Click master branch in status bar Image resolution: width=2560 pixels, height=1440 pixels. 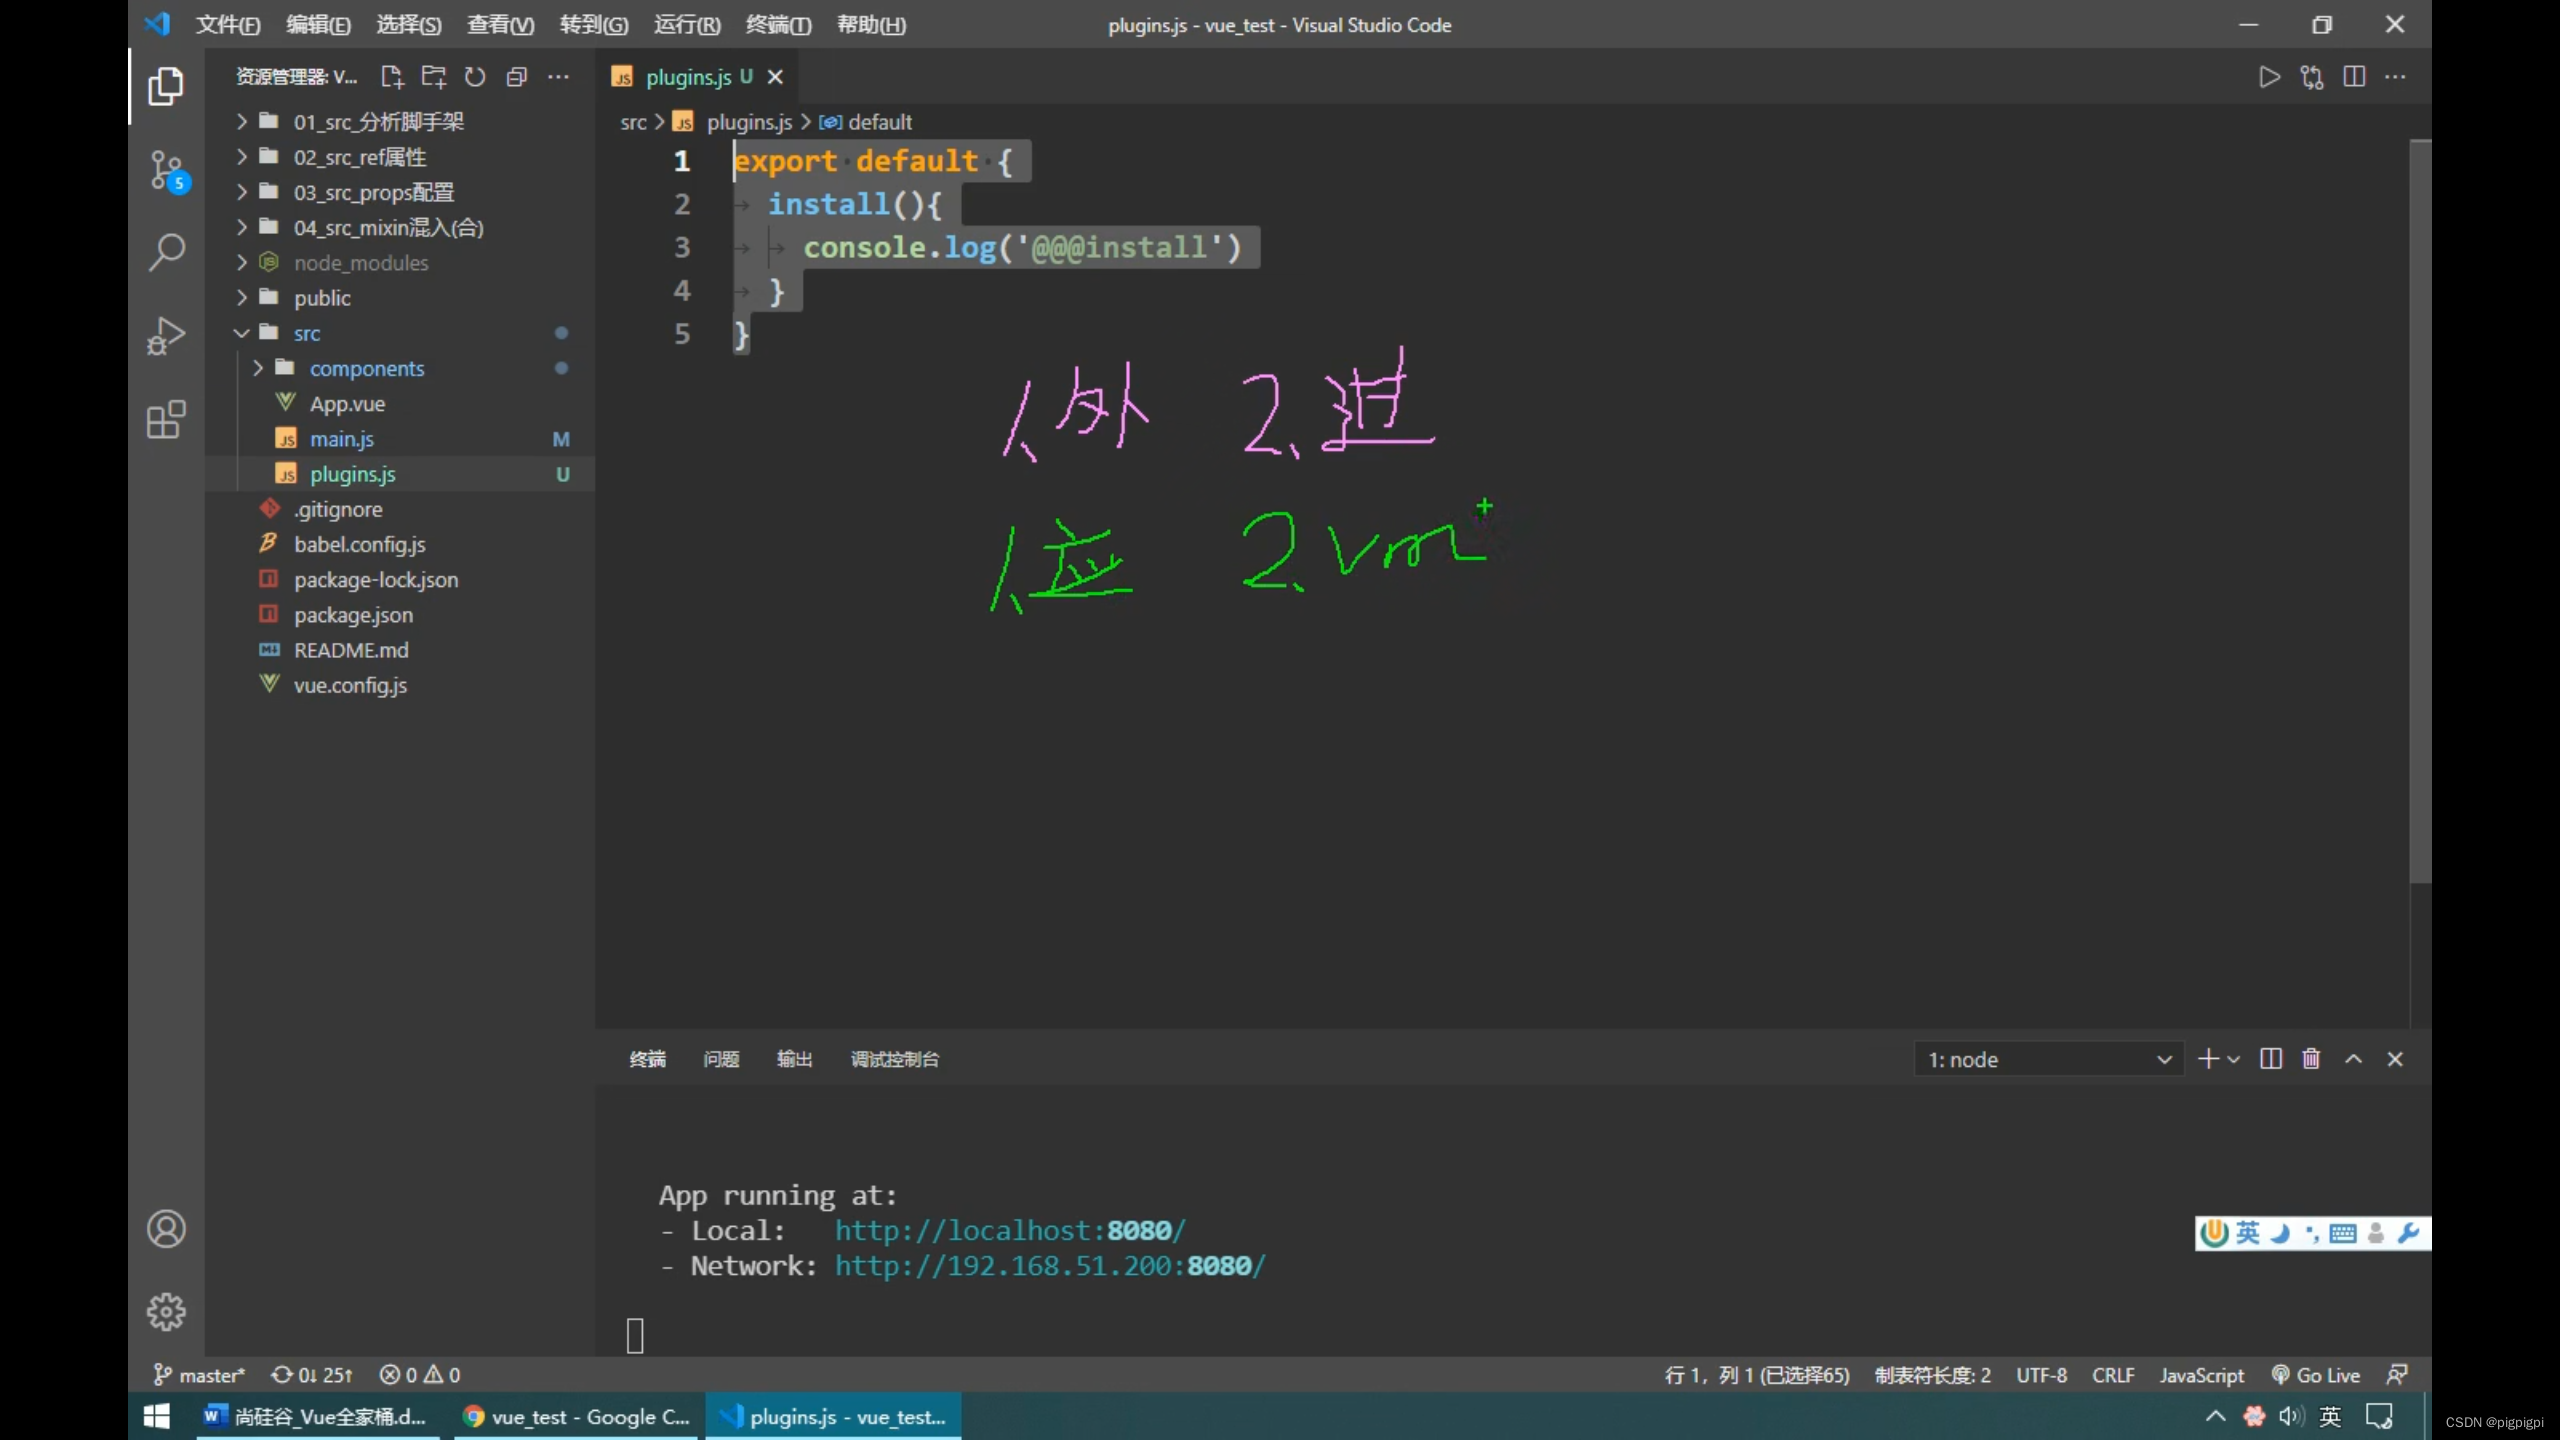pos(199,1375)
